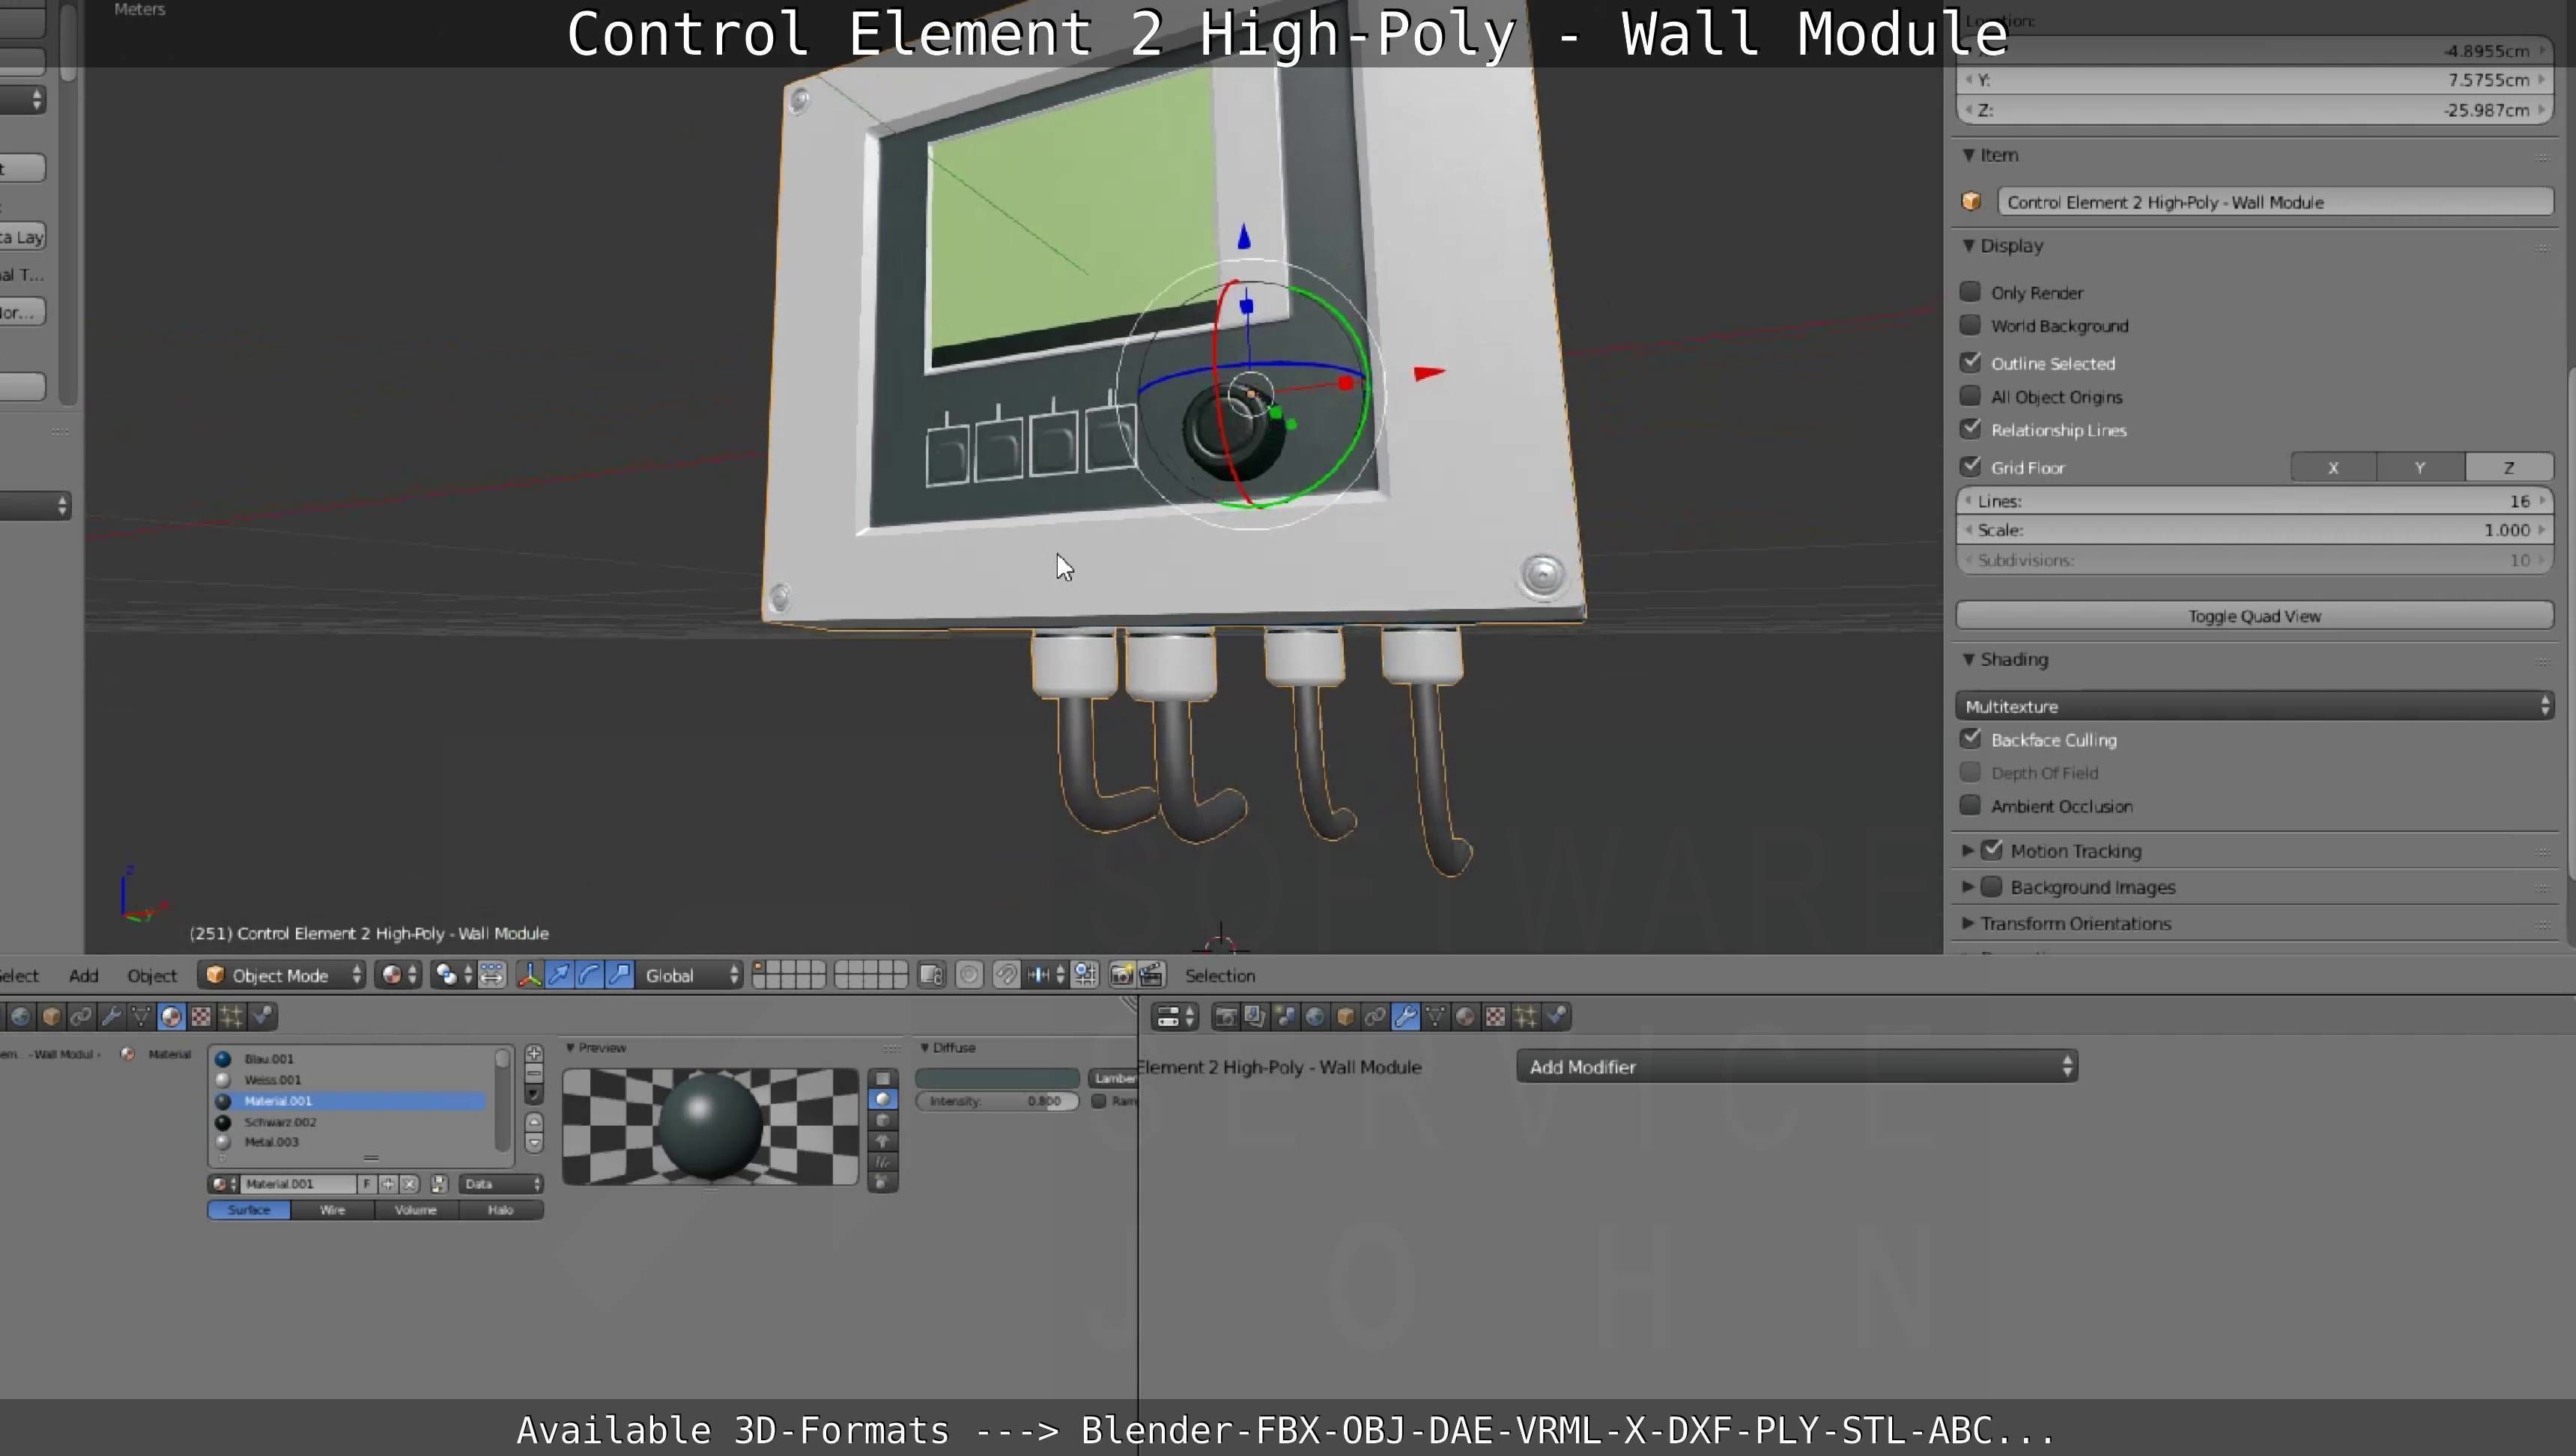
Task: Click the object name field in Item panel
Action: [2274, 202]
